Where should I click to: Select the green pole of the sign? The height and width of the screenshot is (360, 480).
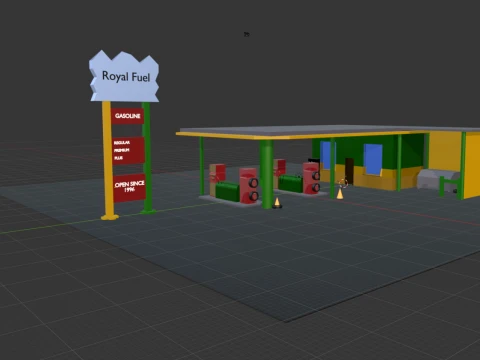click(x=147, y=157)
